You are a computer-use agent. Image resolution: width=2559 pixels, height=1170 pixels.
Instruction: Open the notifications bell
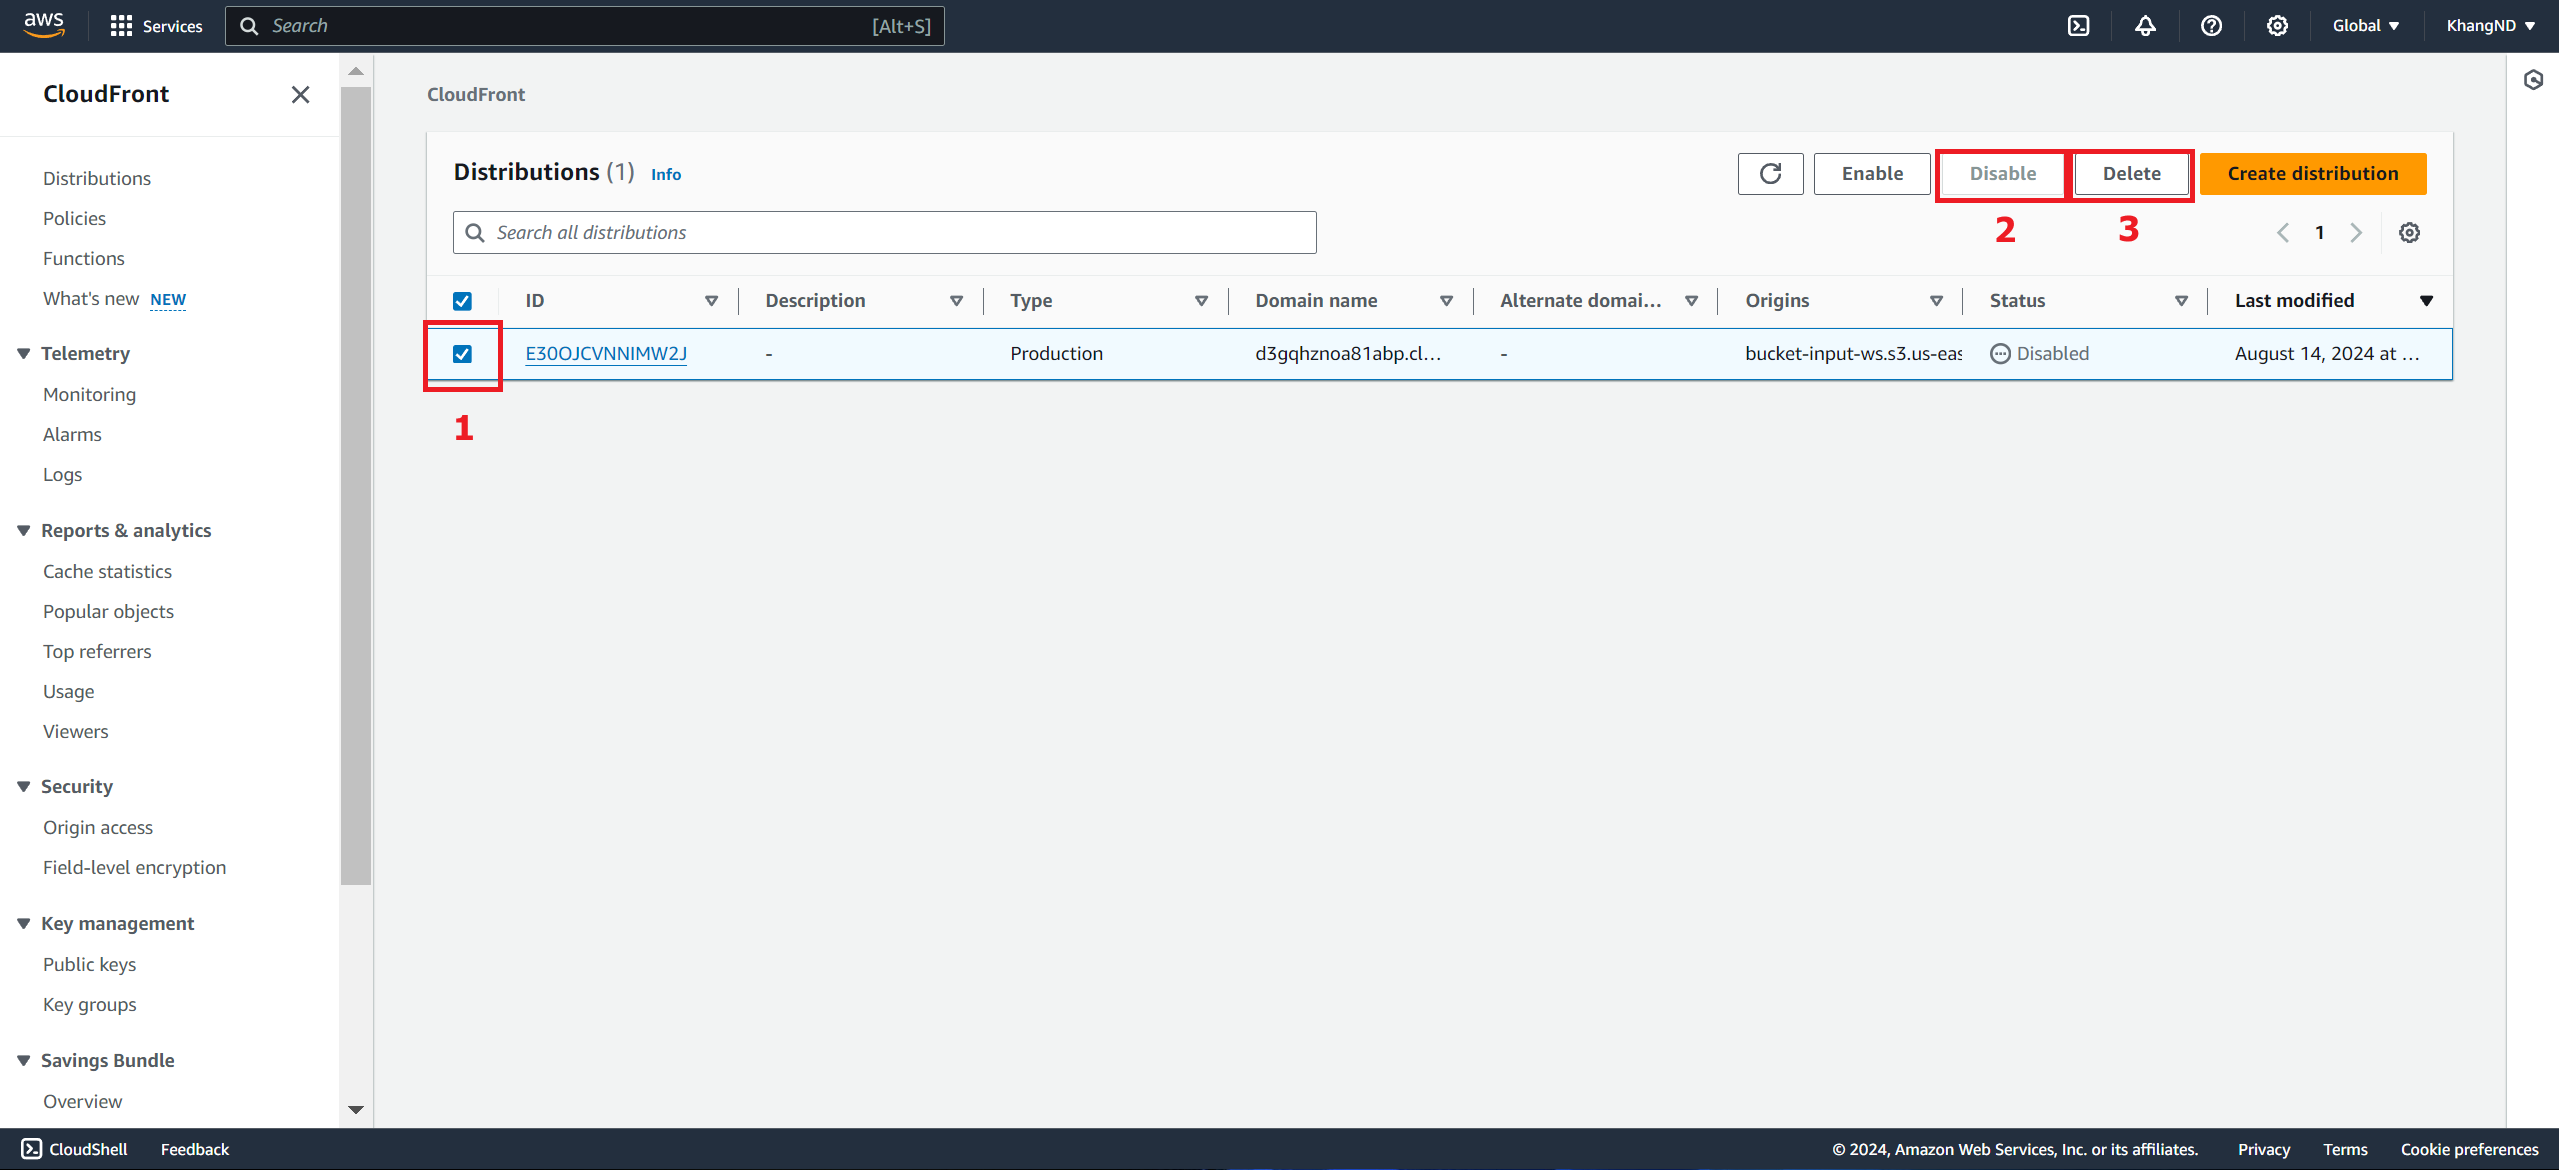(x=2145, y=26)
